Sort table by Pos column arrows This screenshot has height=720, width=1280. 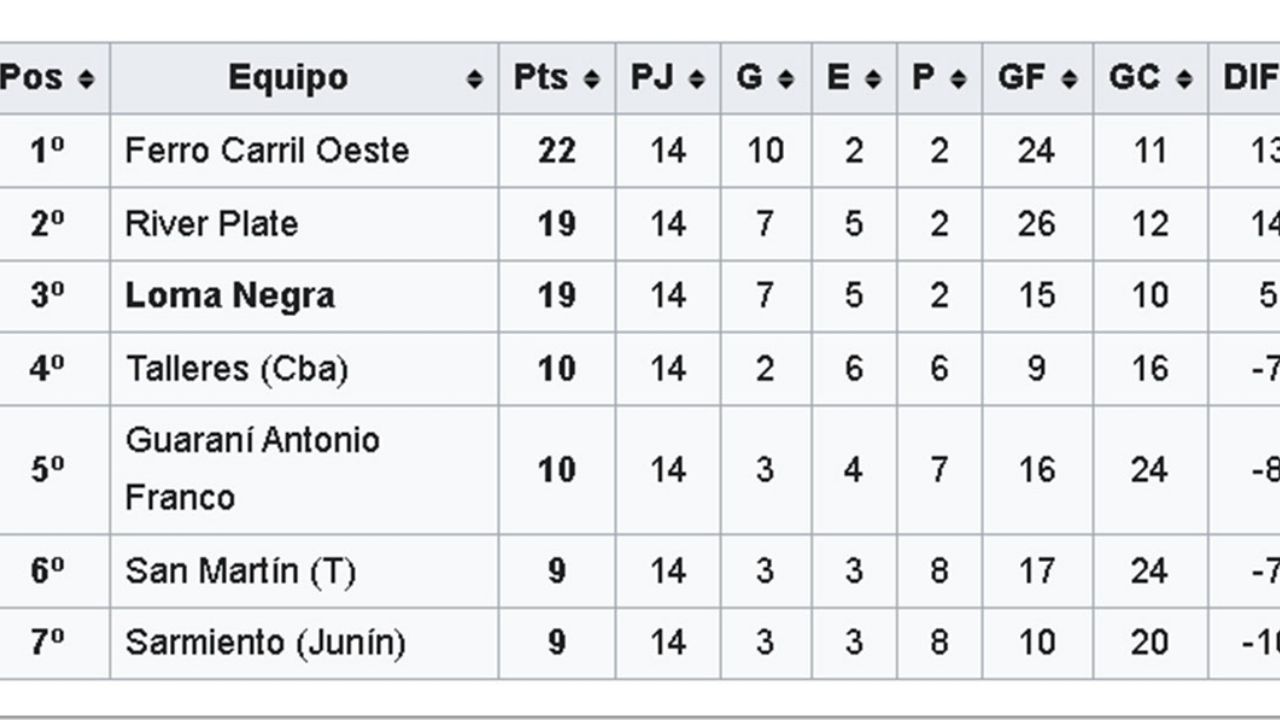click(86, 78)
